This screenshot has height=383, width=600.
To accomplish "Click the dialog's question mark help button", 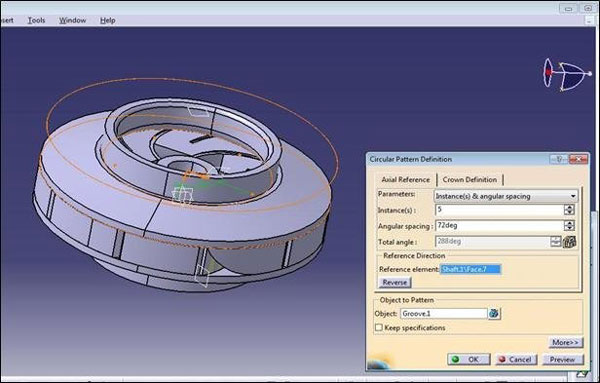I will pos(559,159).
